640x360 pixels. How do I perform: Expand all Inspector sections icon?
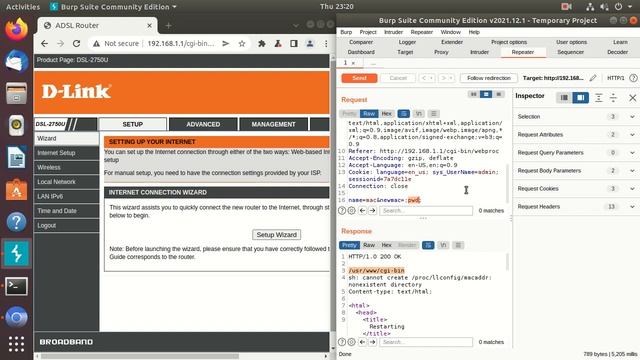[x=598, y=98]
